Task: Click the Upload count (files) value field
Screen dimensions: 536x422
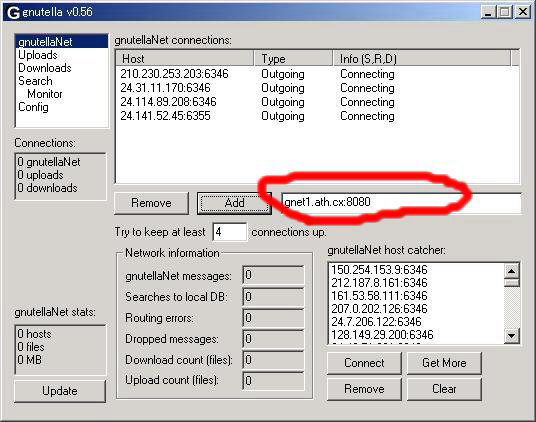Action: (273, 381)
